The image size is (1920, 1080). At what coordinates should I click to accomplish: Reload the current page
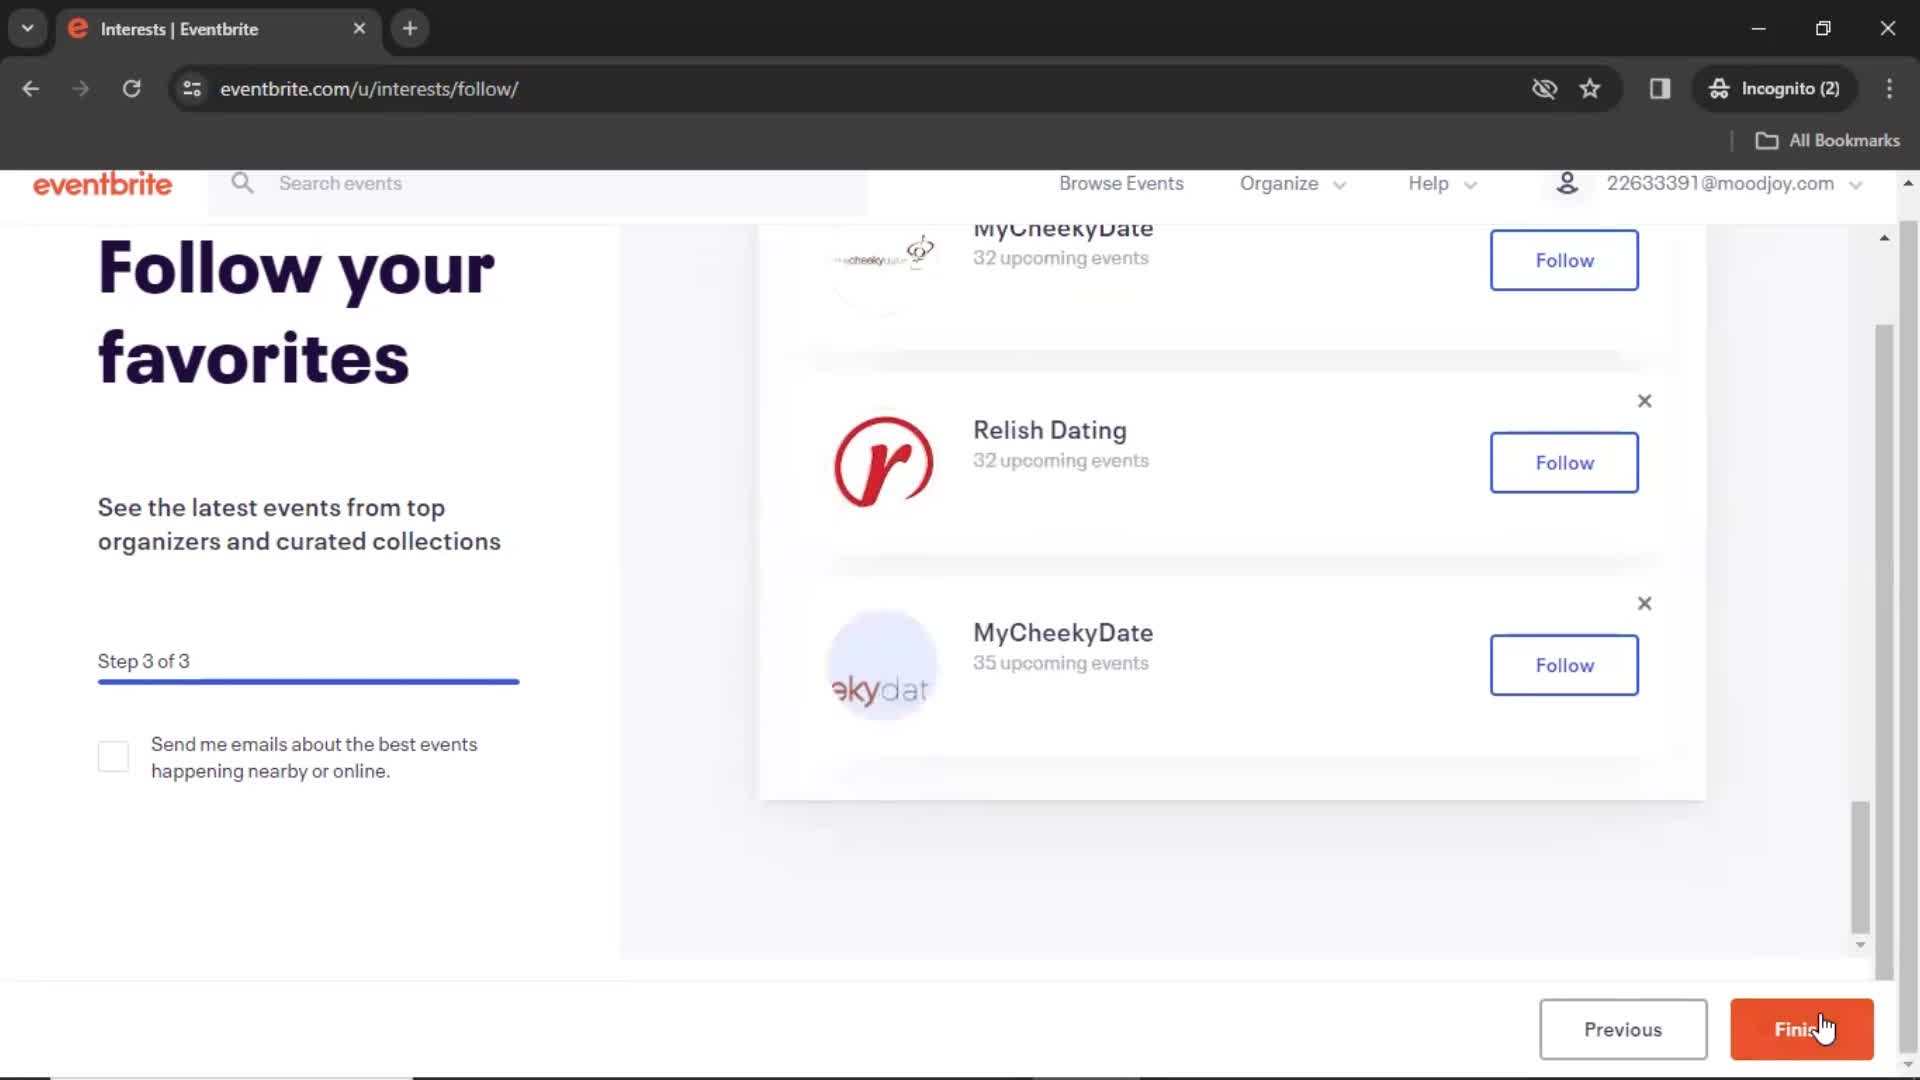(x=131, y=88)
